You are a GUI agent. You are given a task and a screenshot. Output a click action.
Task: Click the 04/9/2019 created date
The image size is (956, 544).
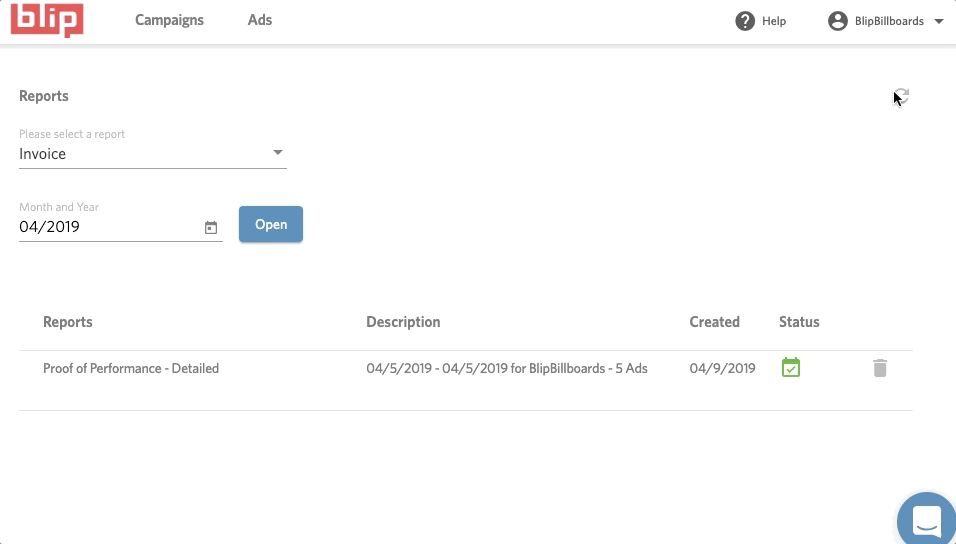[x=722, y=368]
